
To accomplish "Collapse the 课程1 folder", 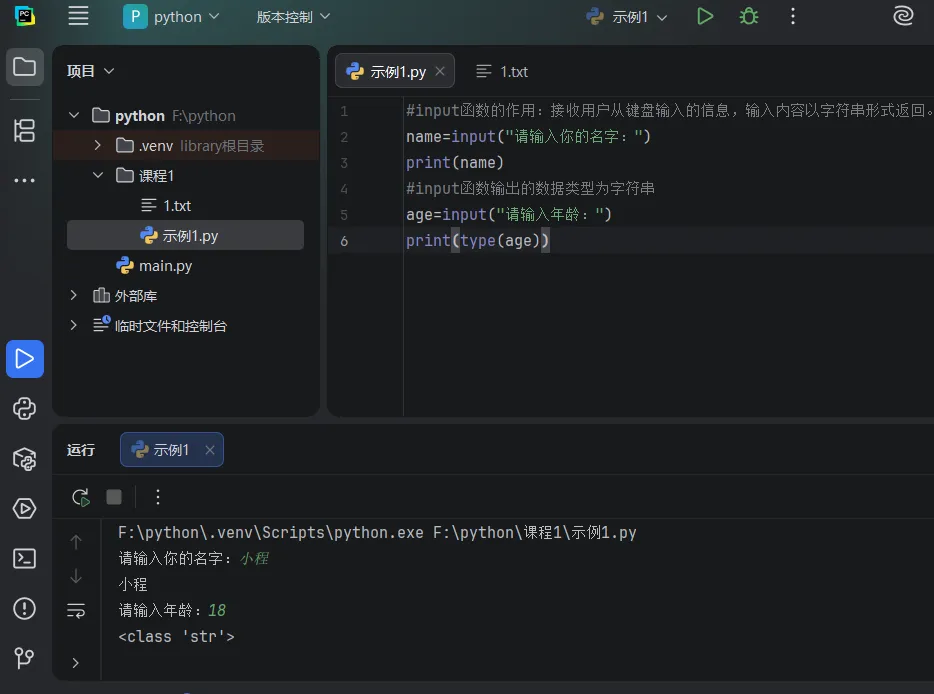I will (x=98, y=175).
